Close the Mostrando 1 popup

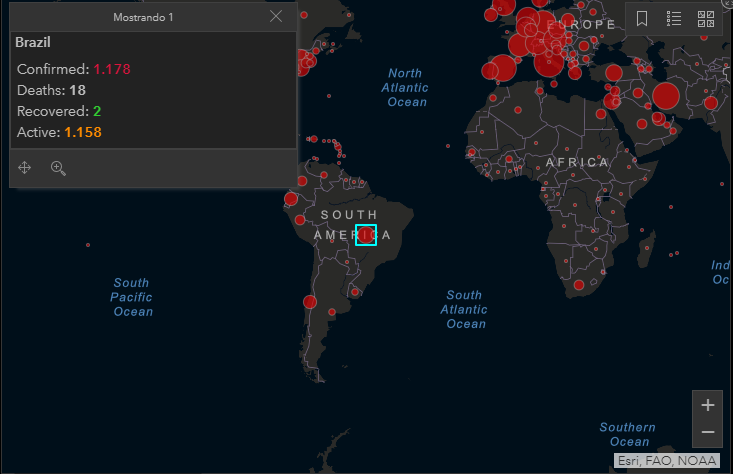[276, 16]
